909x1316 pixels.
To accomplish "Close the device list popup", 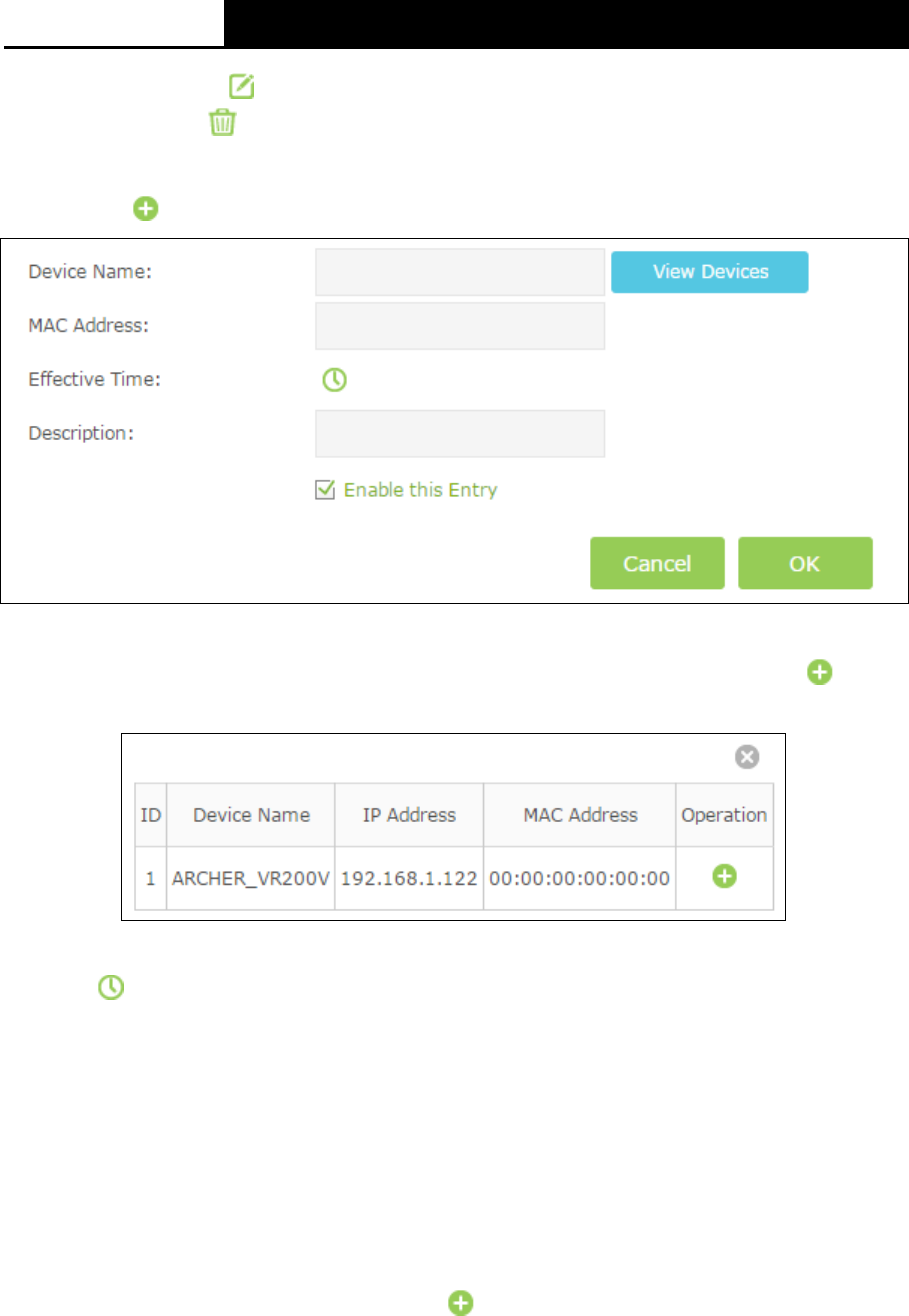I will (747, 757).
